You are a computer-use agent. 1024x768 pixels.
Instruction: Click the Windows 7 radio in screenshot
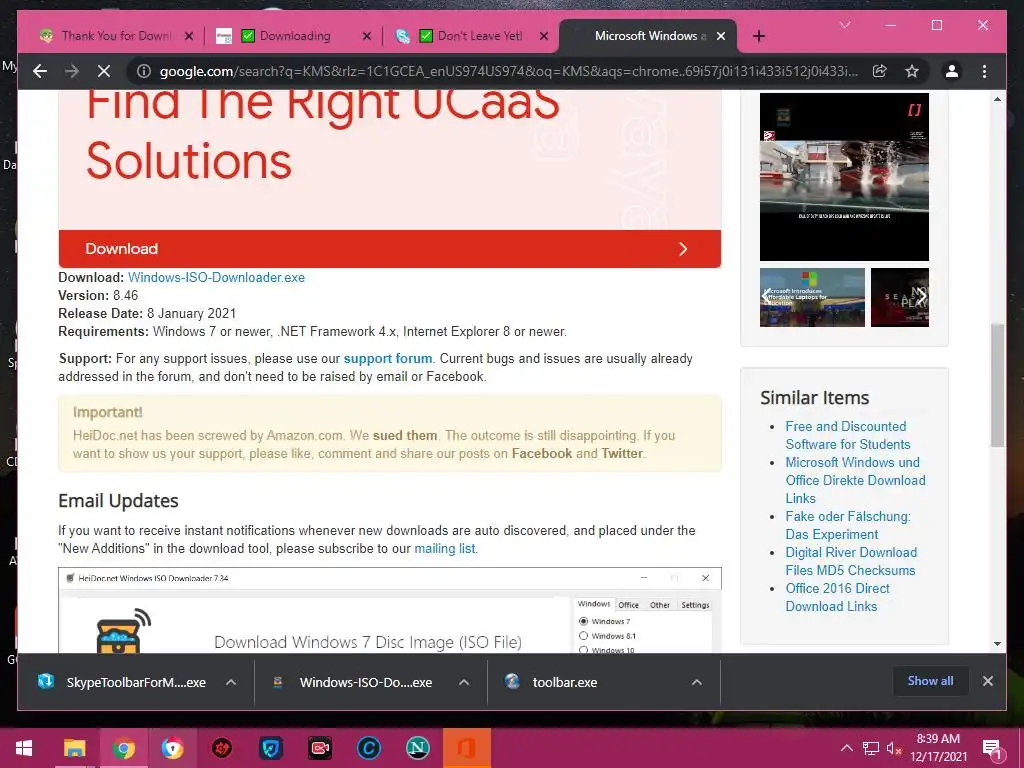[x=584, y=621]
